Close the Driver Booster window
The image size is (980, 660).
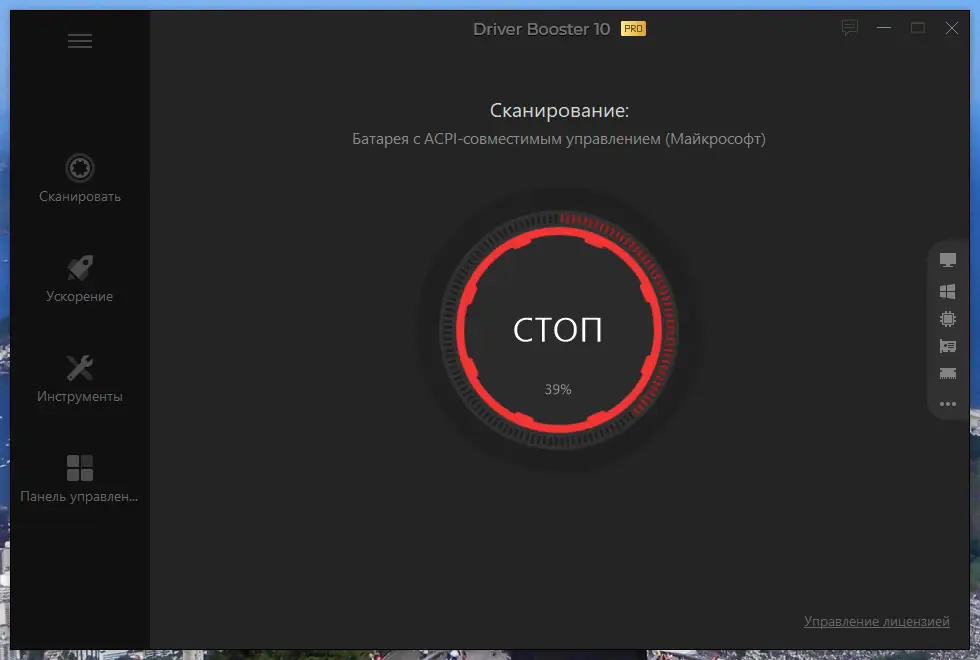(951, 28)
